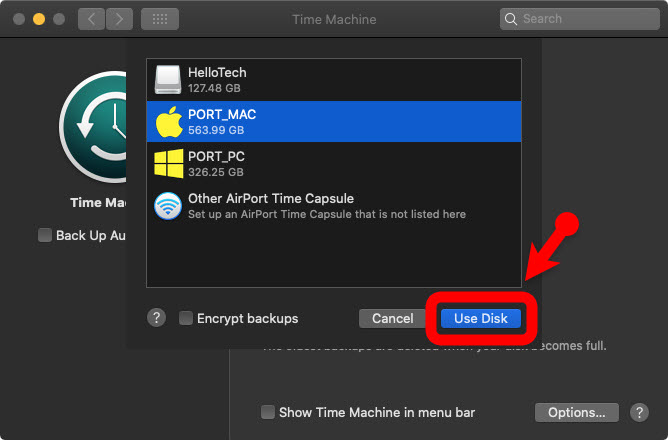This screenshot has width=668, height=440.
Task: Click the PORT_MAC Apple logo icon
Action: point(168,122)
